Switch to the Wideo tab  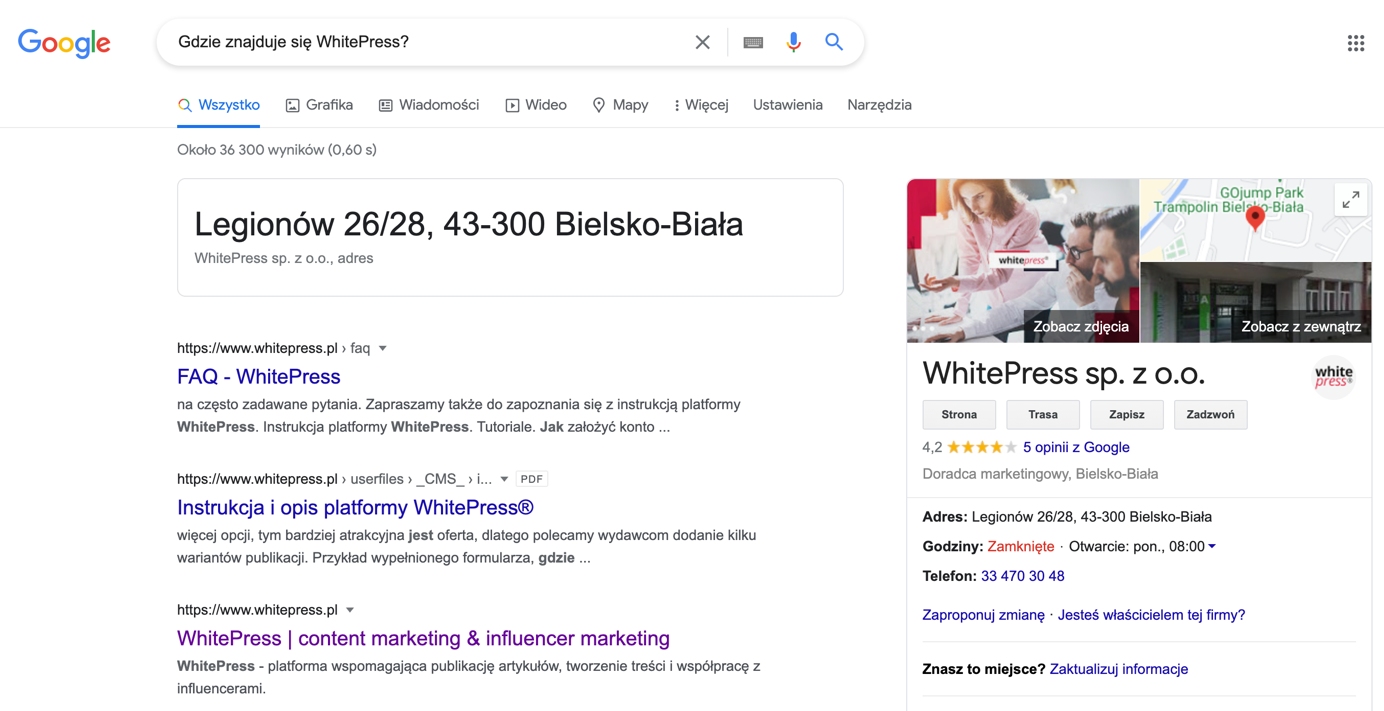pos(536,105)
